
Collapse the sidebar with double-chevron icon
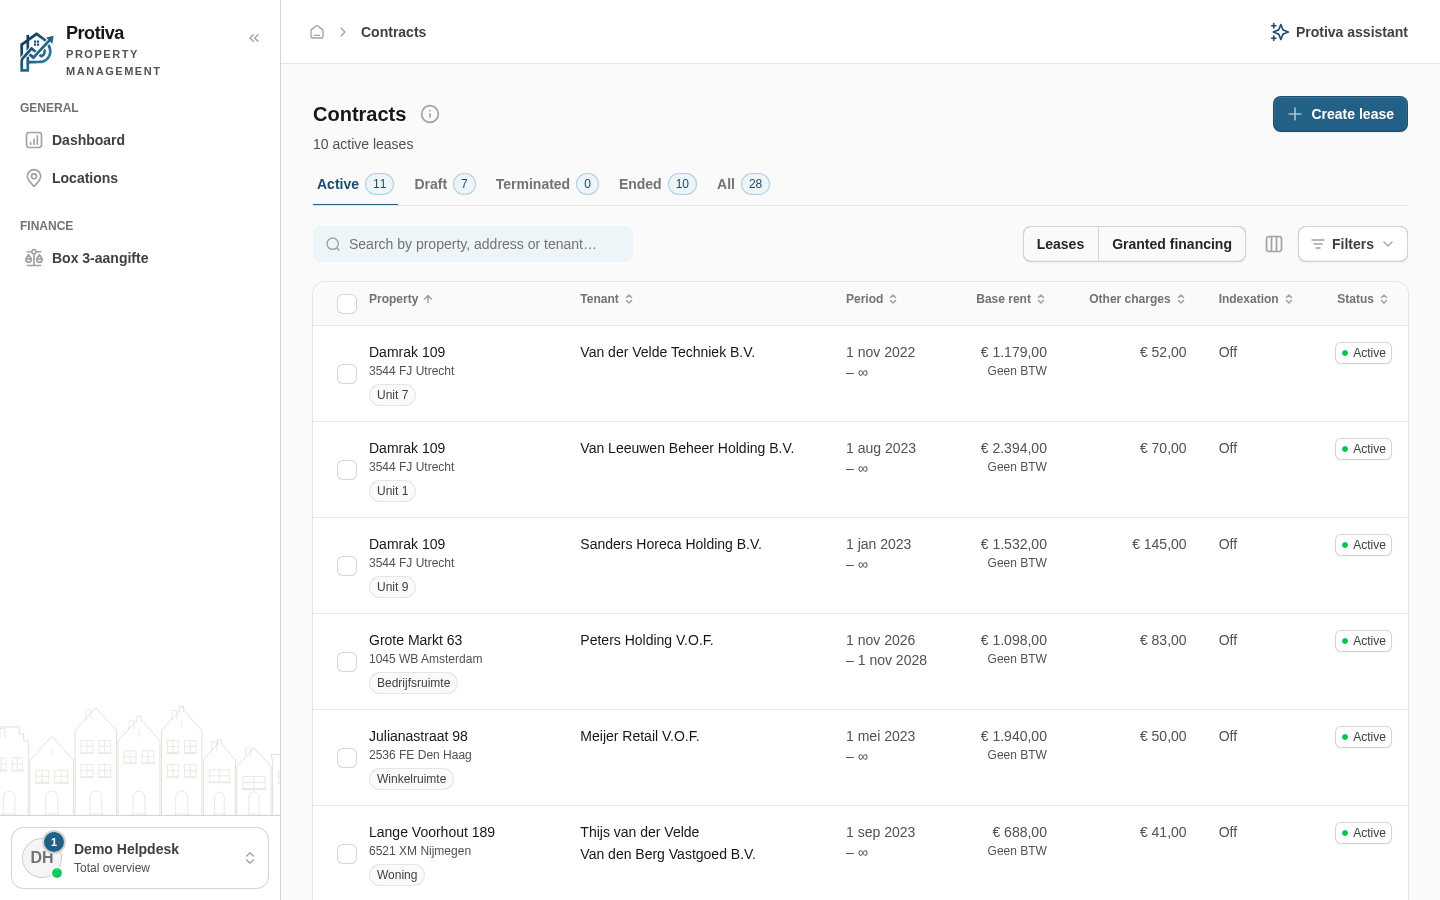coord(254,38)
